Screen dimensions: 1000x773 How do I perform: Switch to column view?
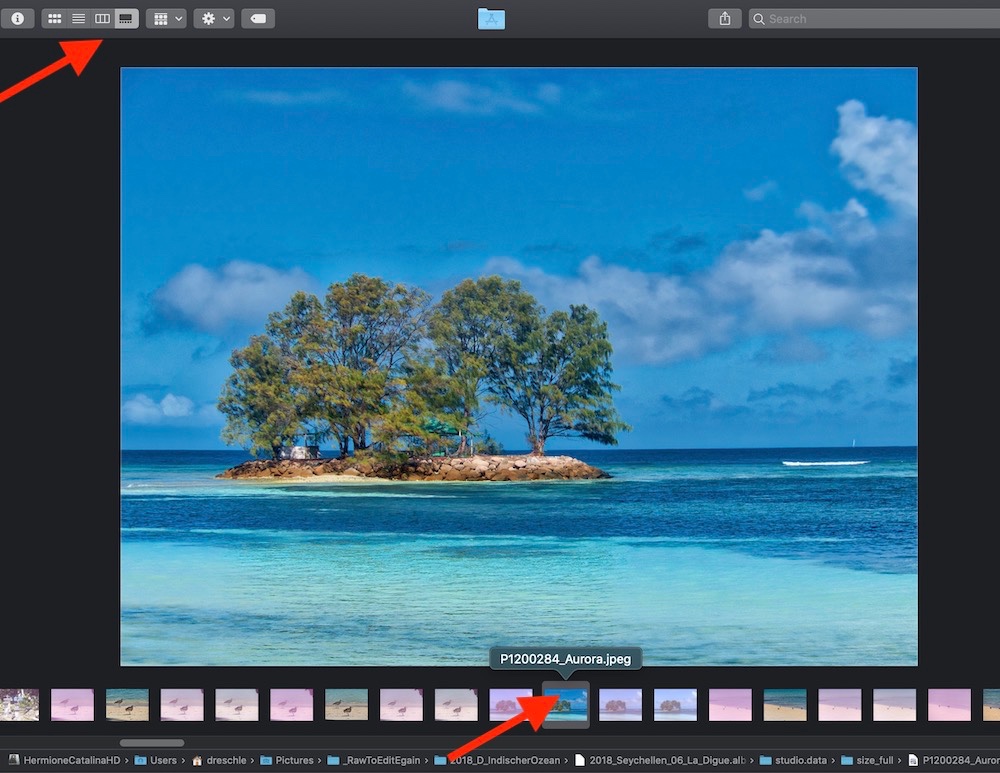point(102,18)
